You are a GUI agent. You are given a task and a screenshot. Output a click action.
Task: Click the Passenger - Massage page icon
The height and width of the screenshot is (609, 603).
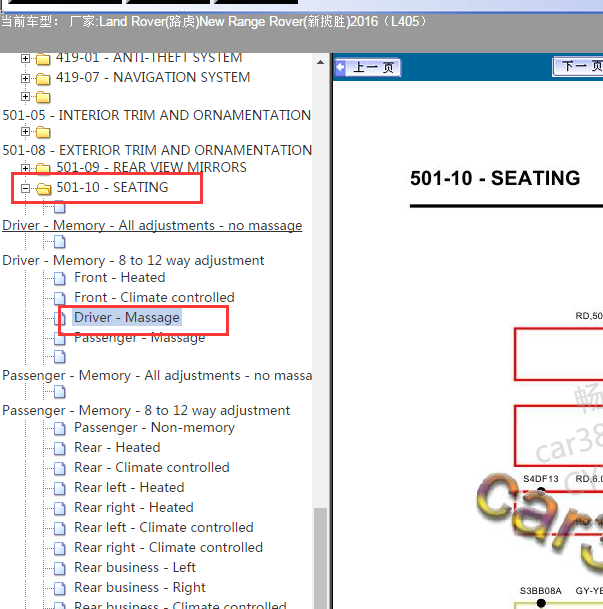59,339
